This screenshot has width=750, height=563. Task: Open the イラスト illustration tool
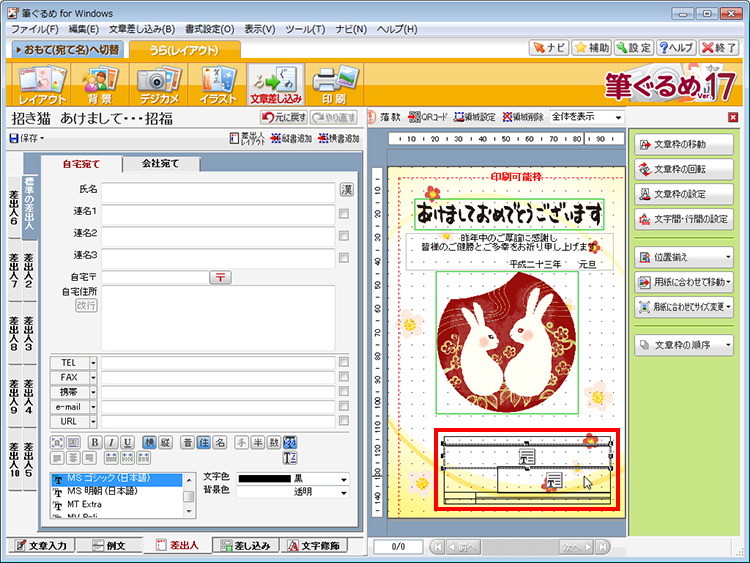point(218,85)
